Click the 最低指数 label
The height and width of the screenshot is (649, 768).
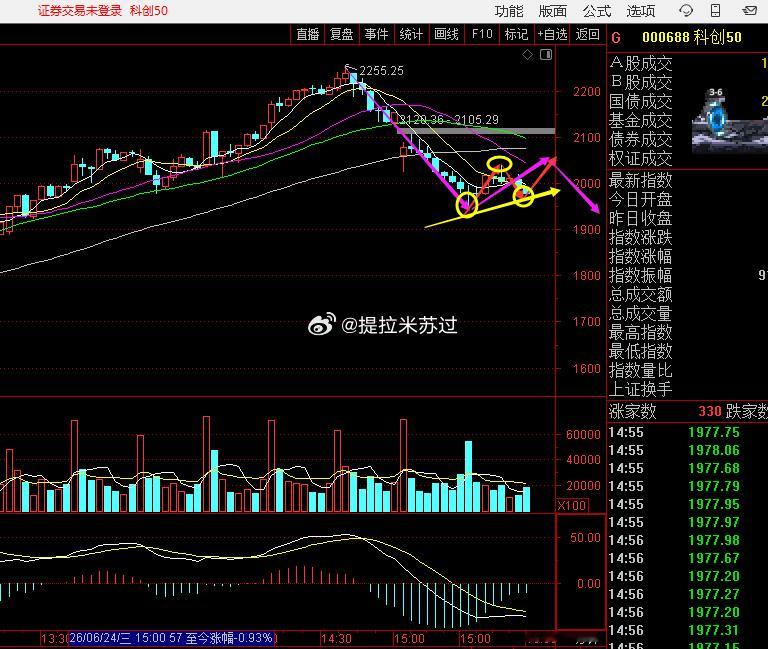tap(641, 351)
